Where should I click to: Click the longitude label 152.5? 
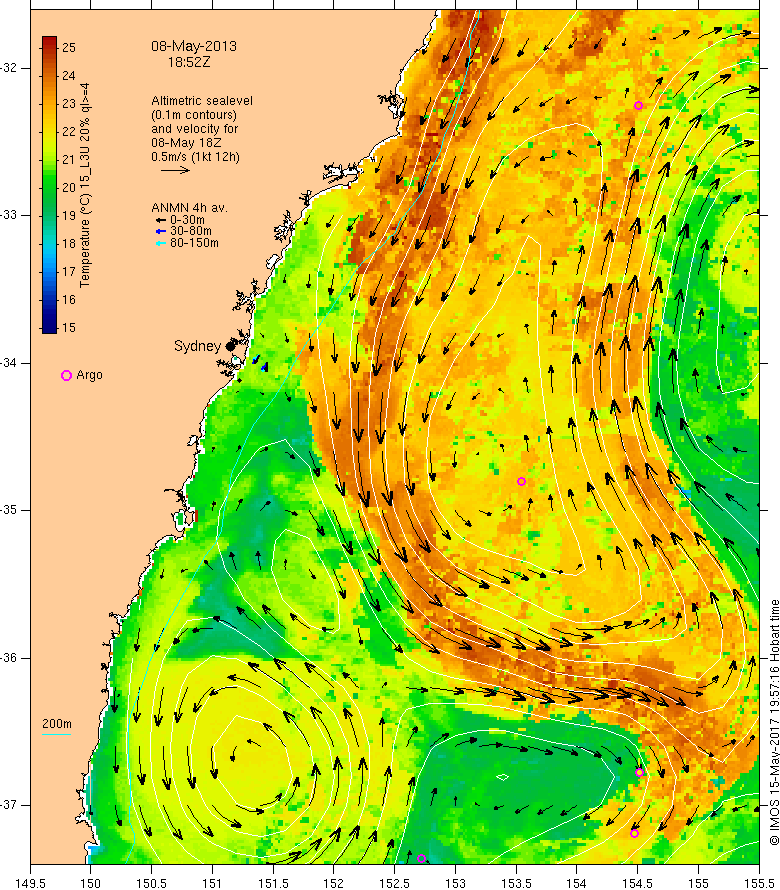pos(394,883)
